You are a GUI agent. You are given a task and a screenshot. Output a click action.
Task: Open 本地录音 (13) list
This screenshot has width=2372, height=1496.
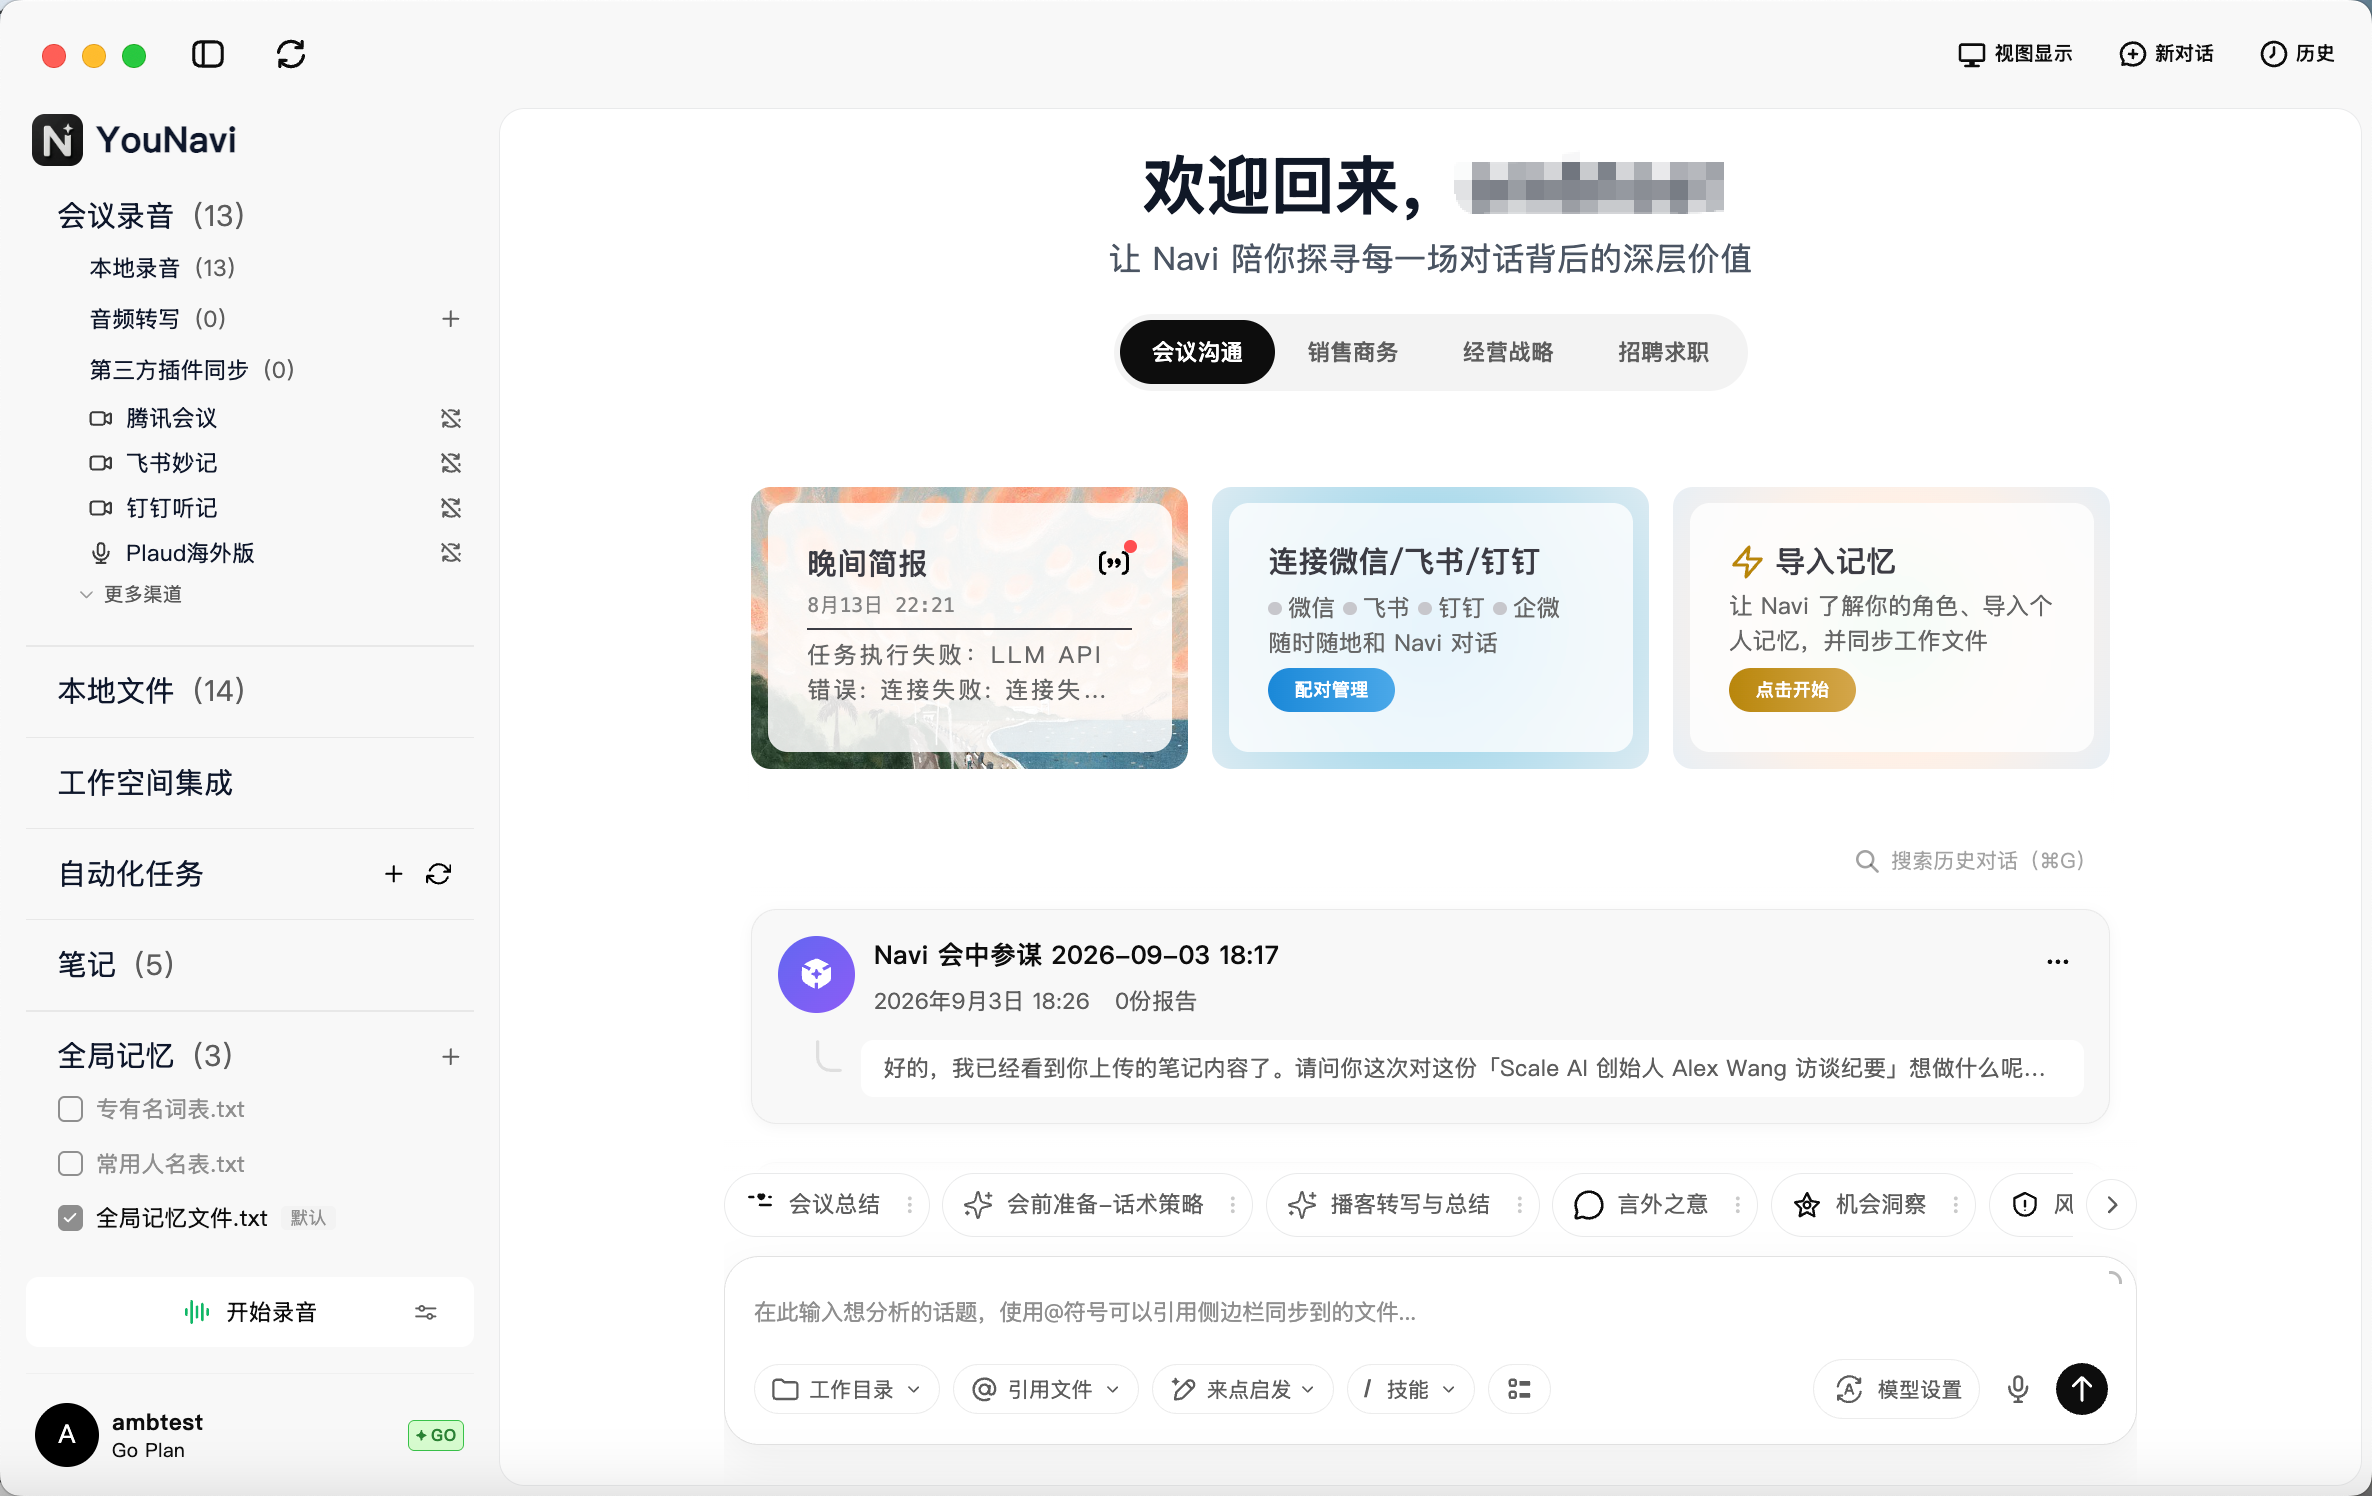coord(162,268)
